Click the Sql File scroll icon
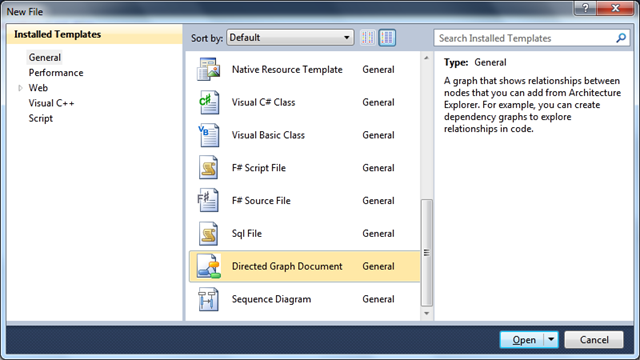The image size is (640, 360). click(209, 233)
